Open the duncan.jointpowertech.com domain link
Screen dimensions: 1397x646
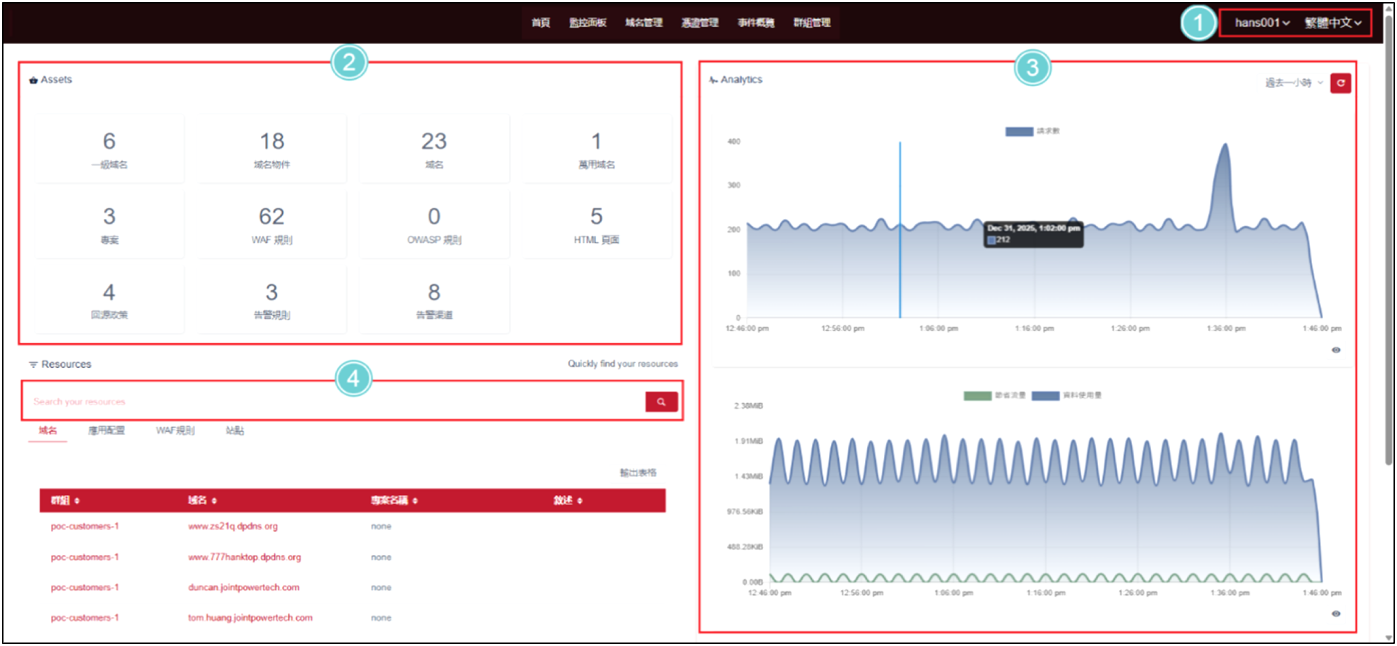(243, 588)
